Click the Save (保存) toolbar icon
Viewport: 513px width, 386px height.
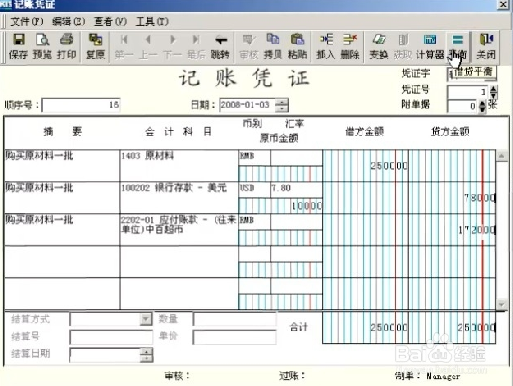click(18, 46)
